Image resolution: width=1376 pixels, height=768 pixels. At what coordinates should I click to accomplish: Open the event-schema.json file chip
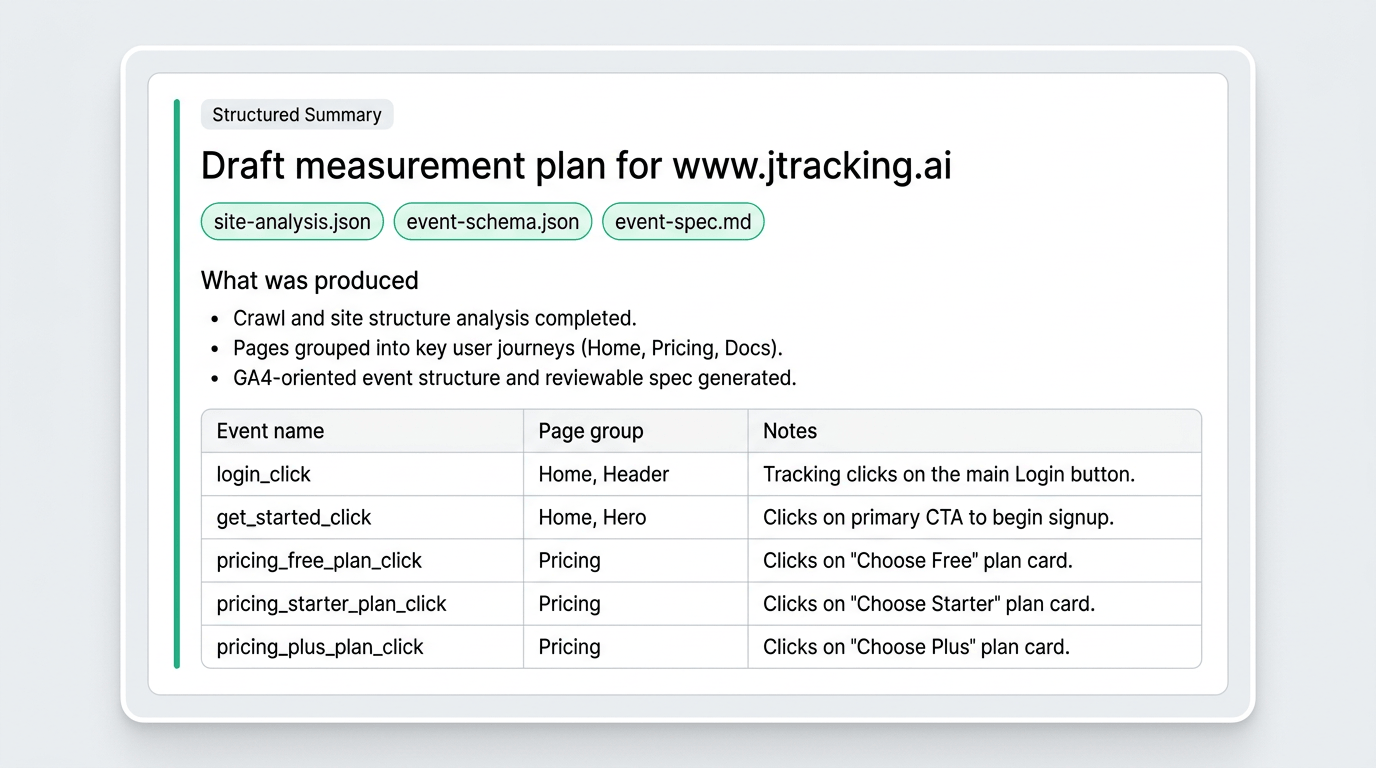pos(492,221)
